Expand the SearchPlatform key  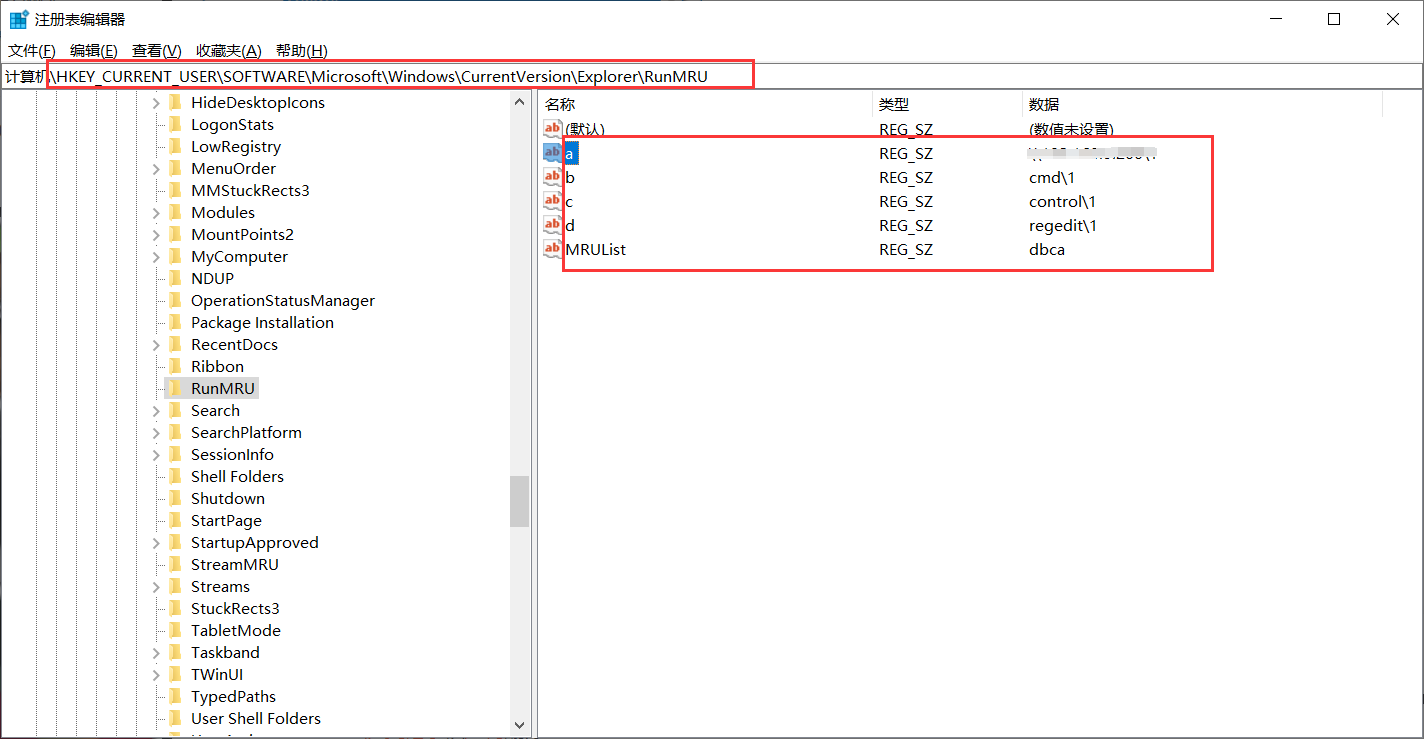(156, 433)
